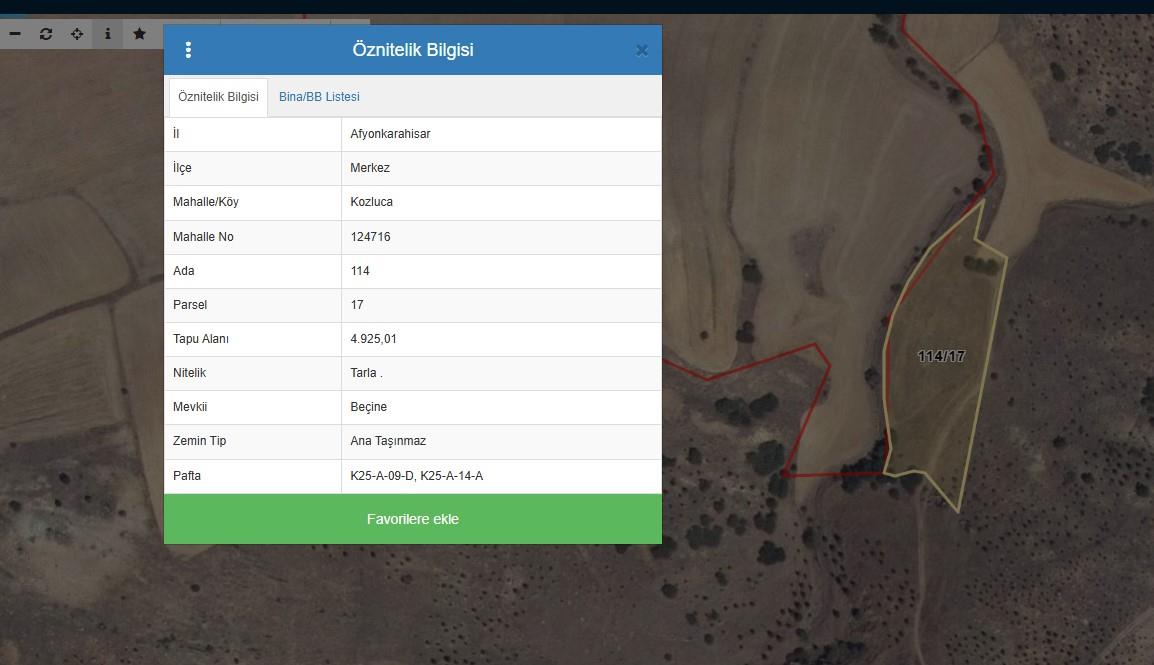Switch to the Bina/BB Listesi tab

(319, 97)
